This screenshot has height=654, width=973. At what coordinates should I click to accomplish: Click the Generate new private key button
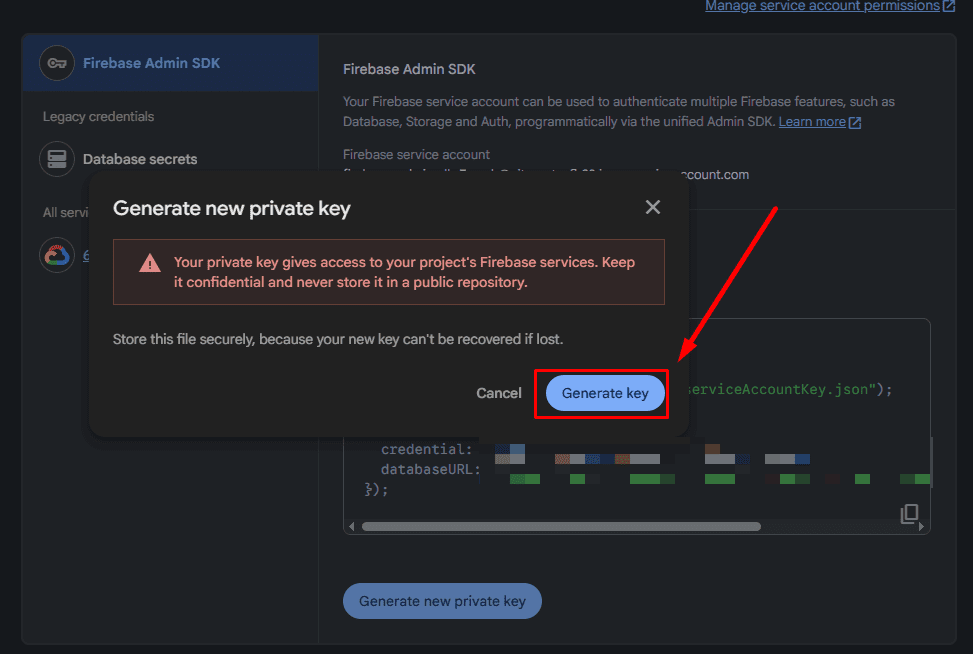pos(442,601)
